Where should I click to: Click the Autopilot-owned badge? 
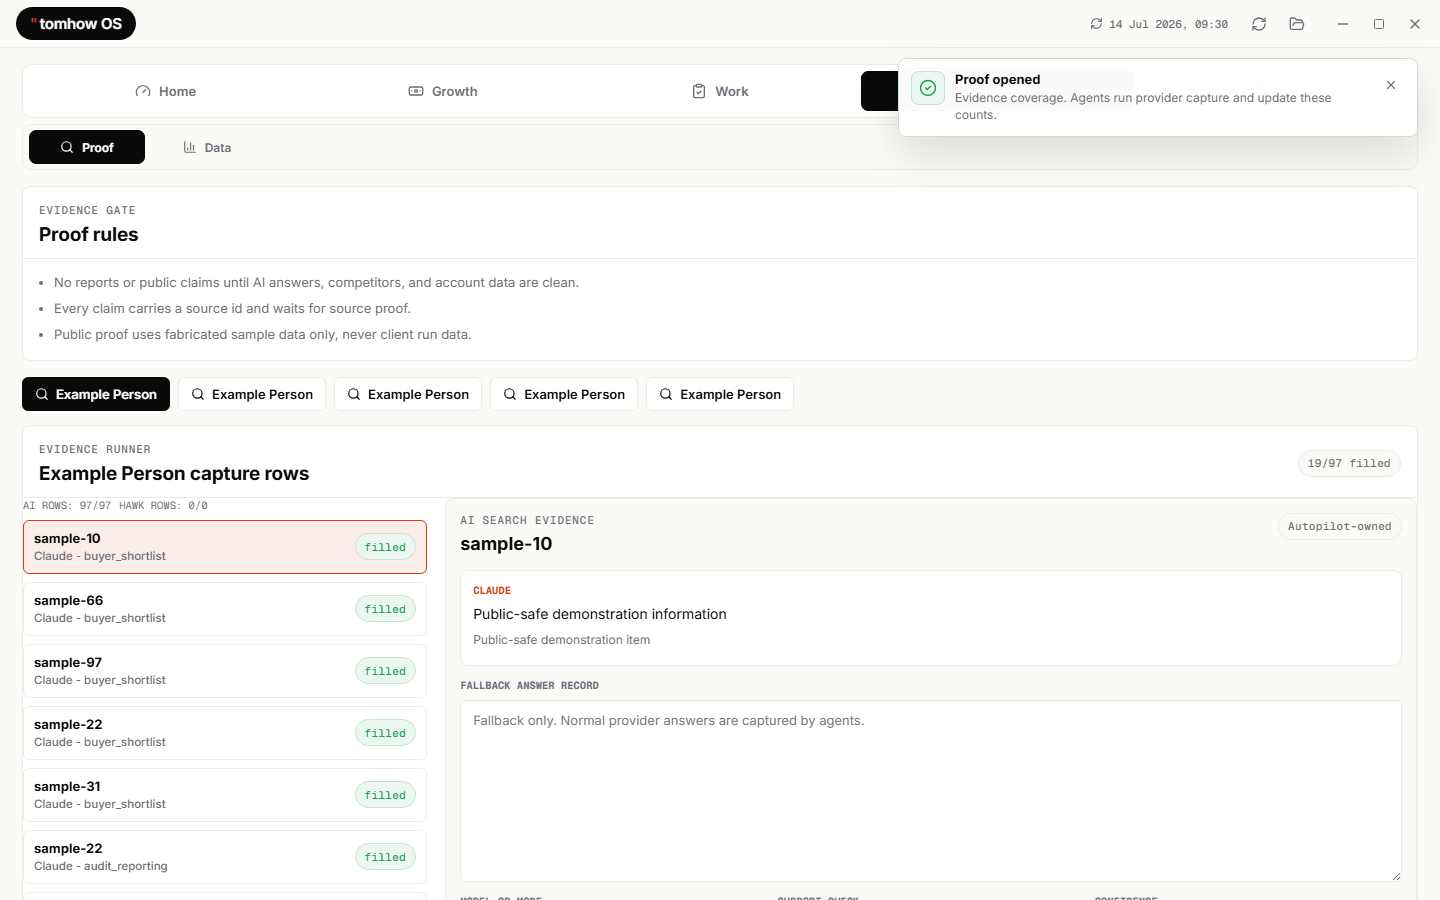coord(1339,527)
